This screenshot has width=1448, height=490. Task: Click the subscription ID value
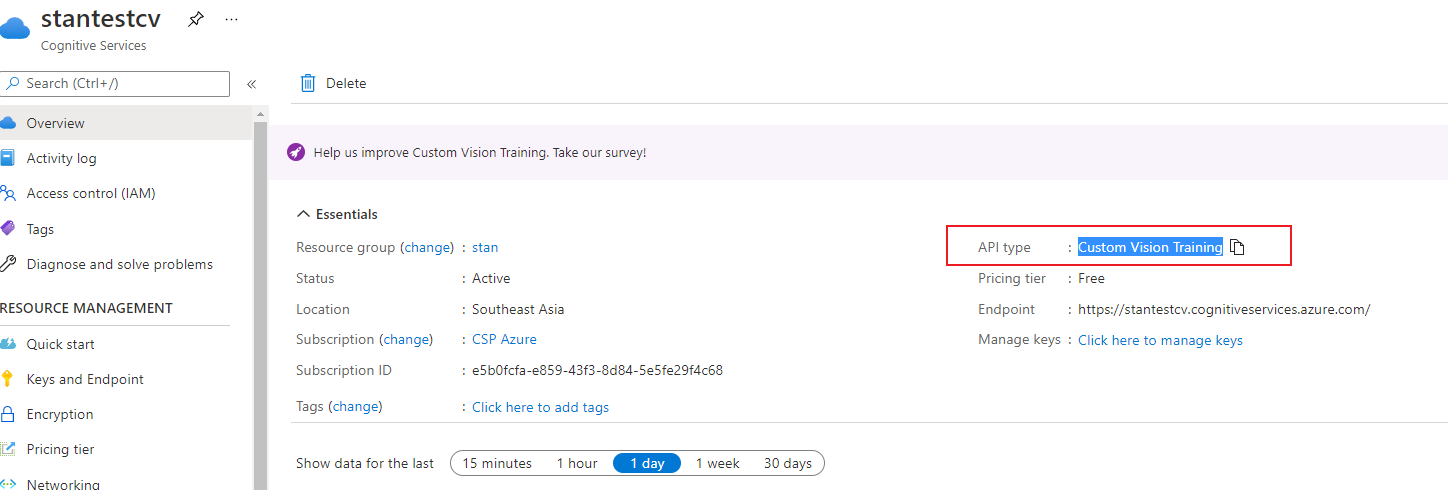(597, 370)
